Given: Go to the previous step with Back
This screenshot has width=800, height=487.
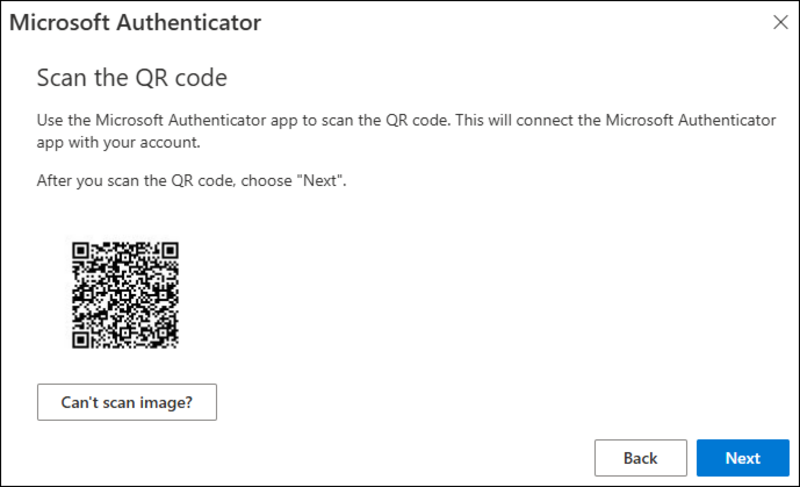Looking at the screenshot, I should tap(640, 458).
